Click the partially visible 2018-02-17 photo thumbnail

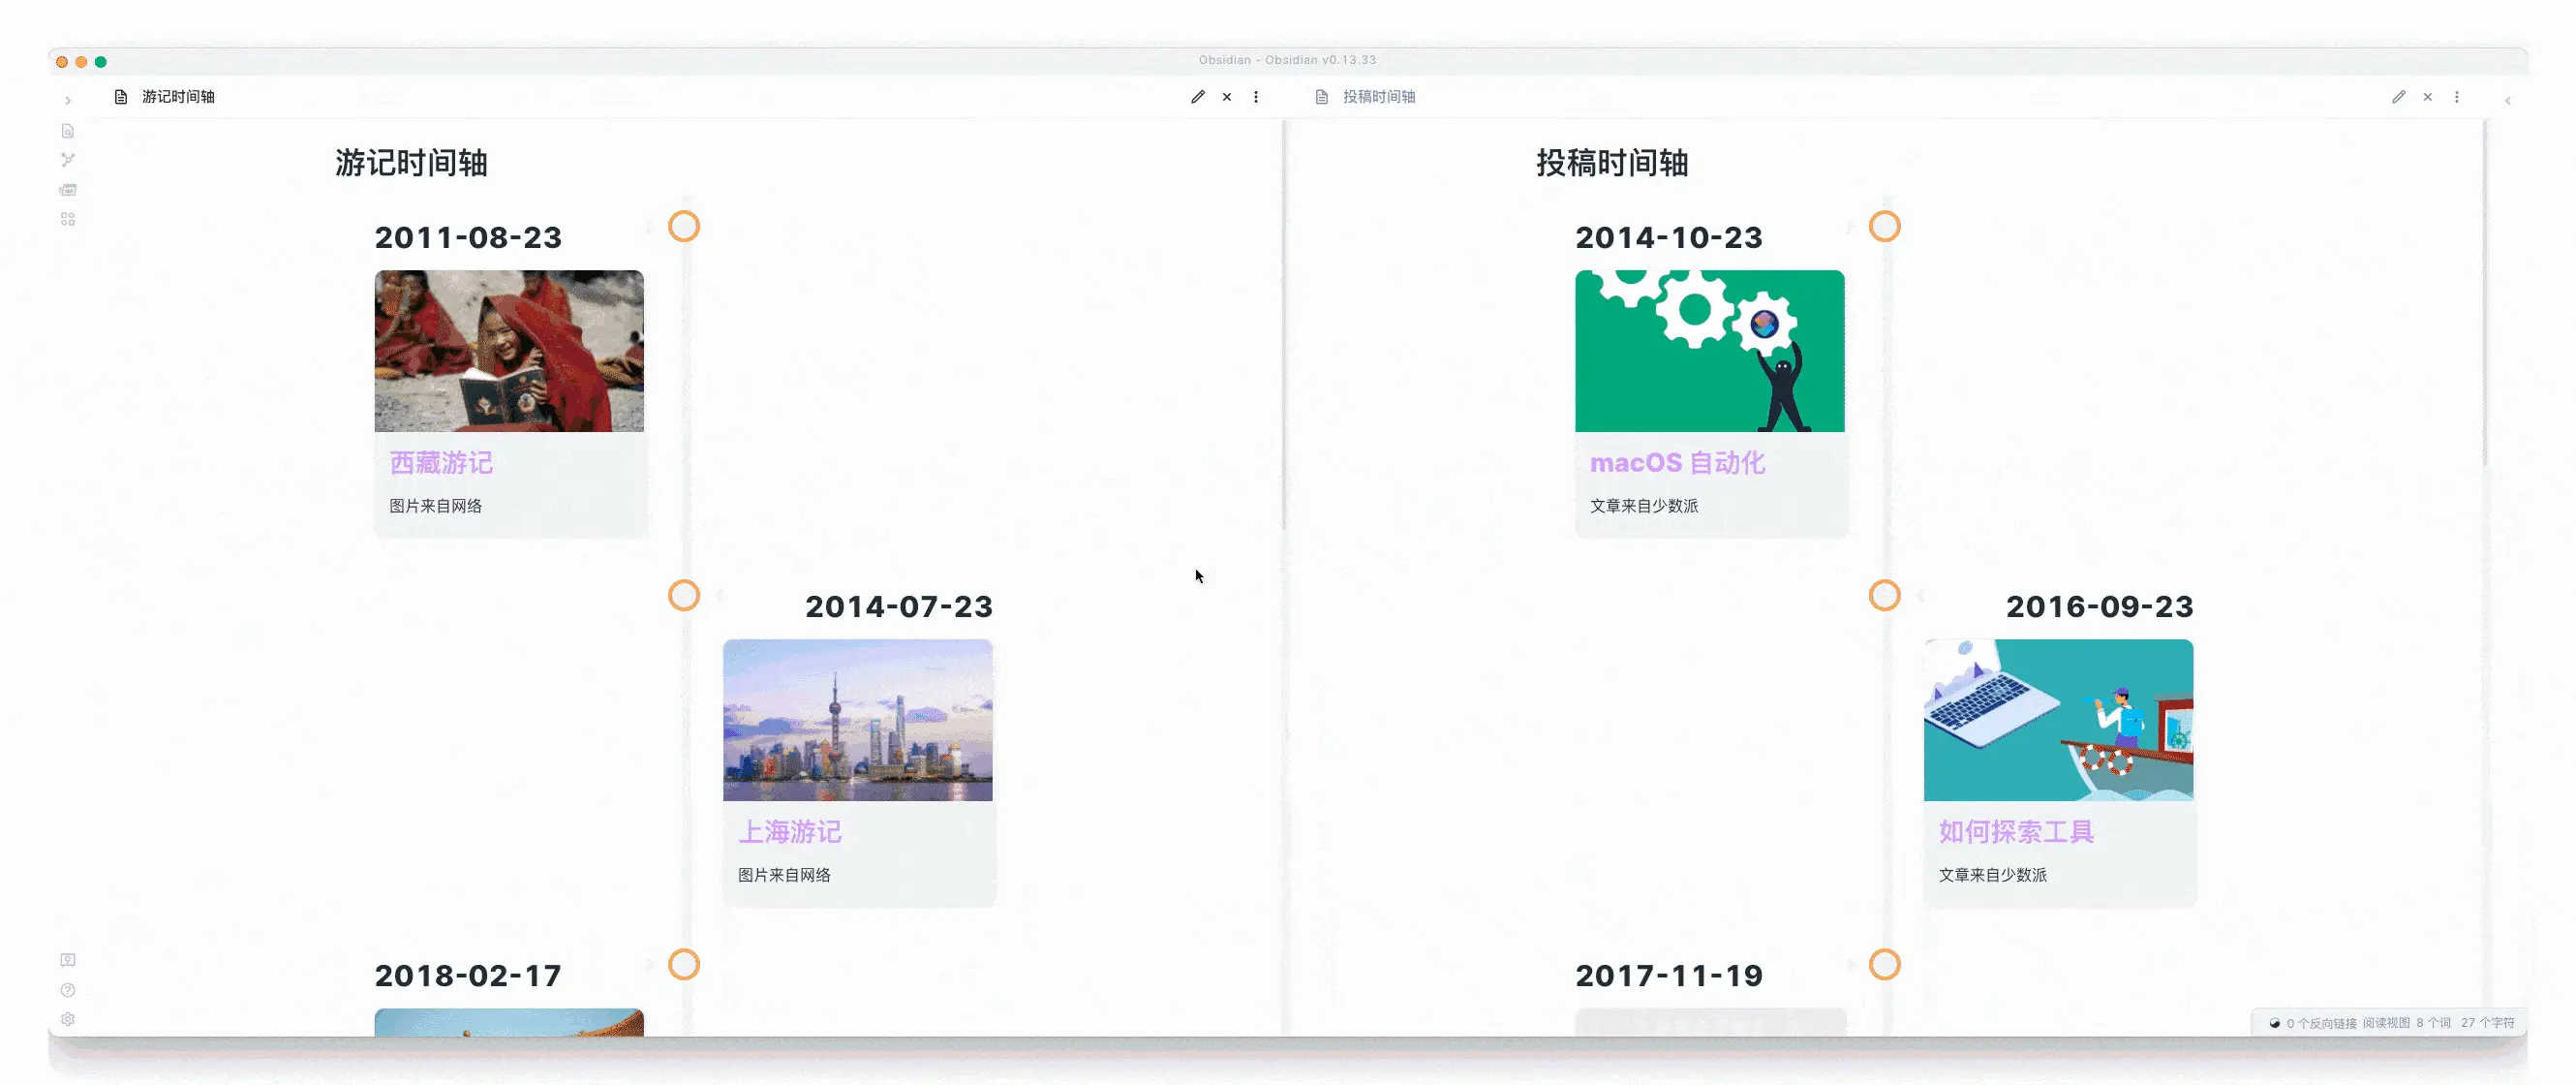point(509,1022)
